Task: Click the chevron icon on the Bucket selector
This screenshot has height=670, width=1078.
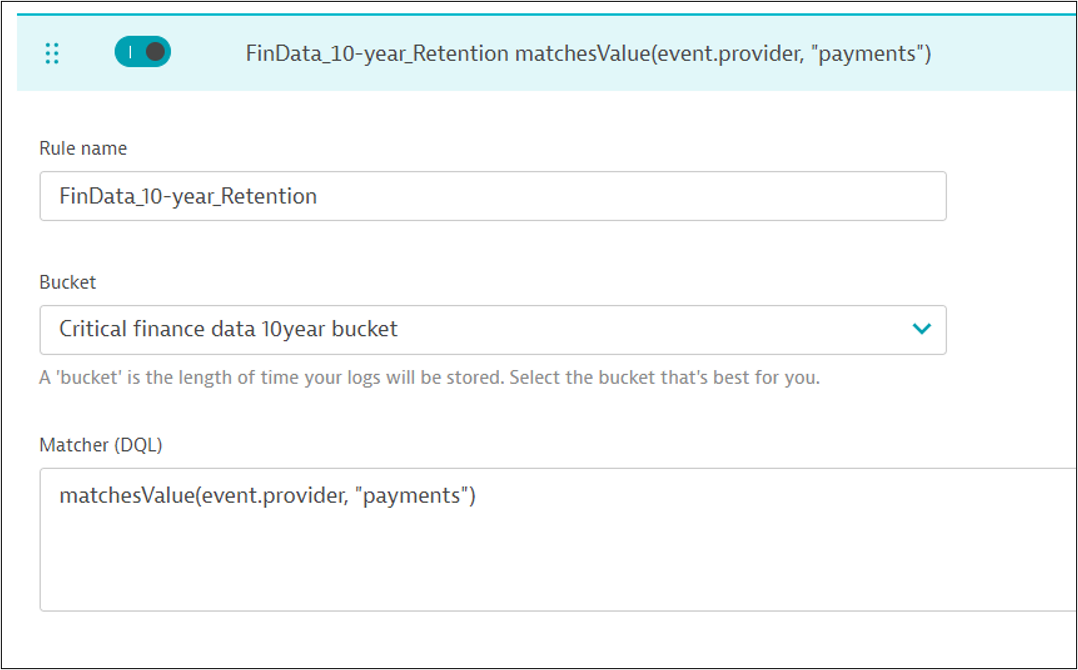Action: (x=922, y=330)
